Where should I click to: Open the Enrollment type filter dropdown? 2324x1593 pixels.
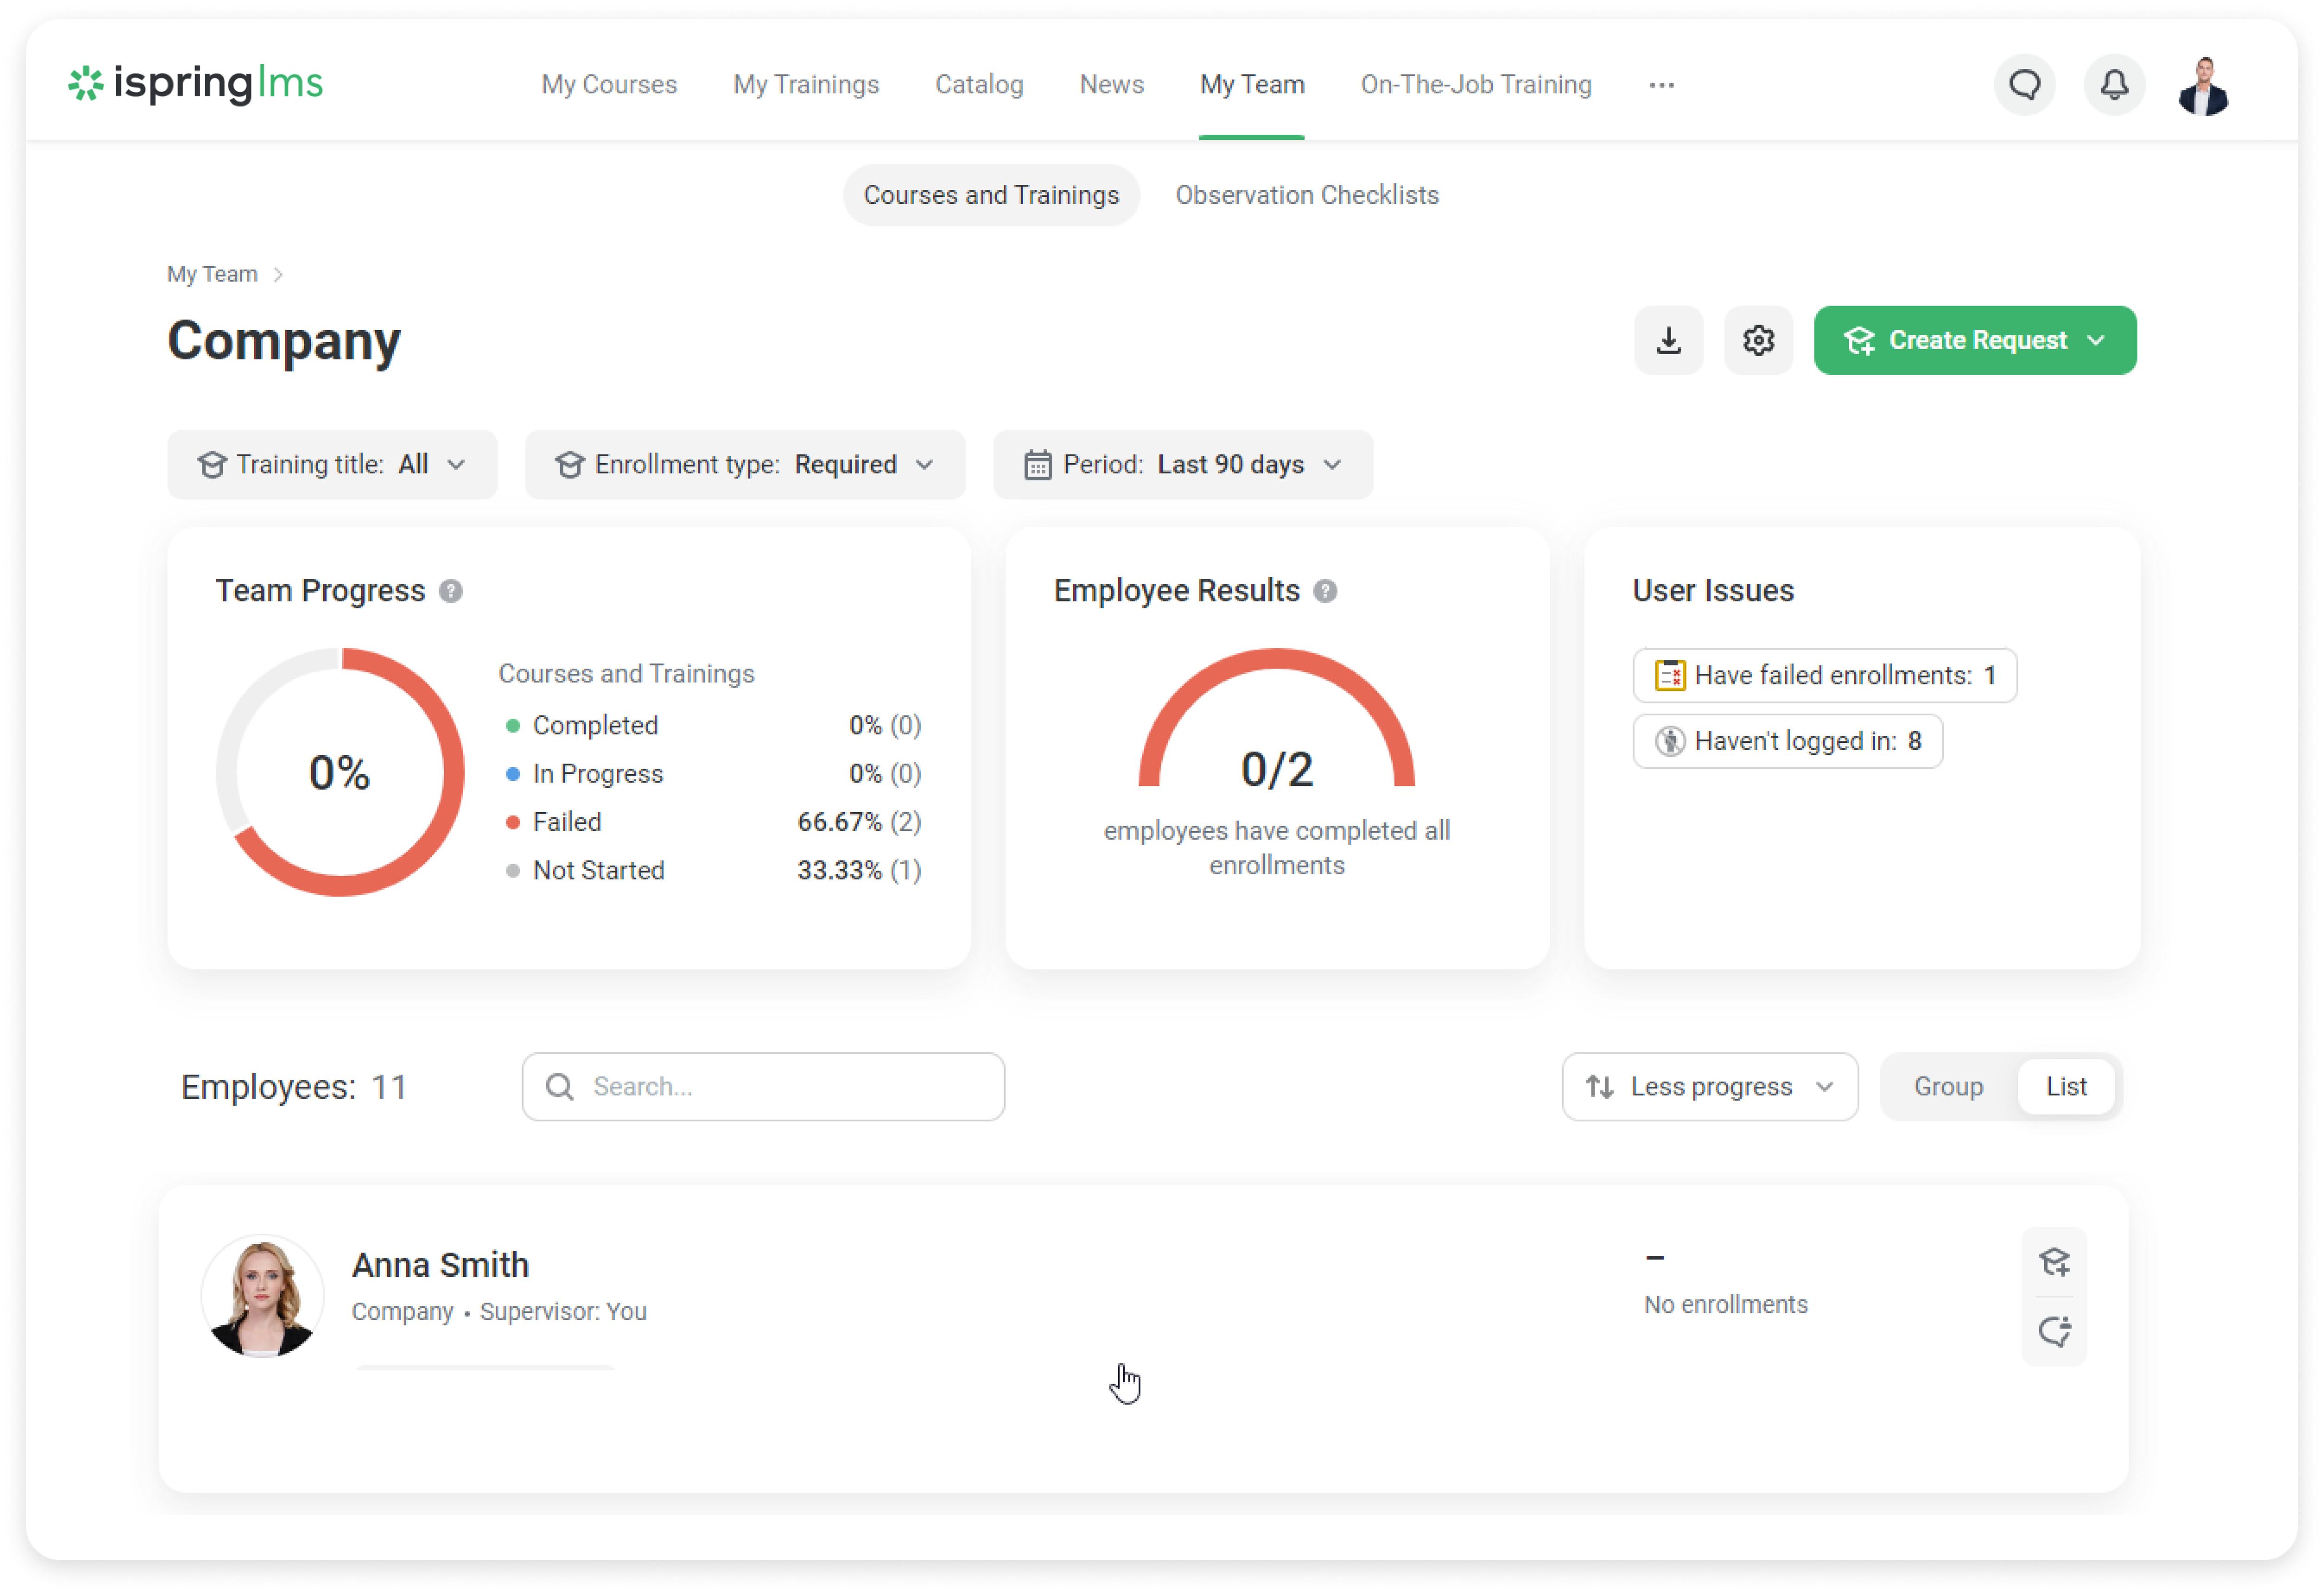pos(745,465)
